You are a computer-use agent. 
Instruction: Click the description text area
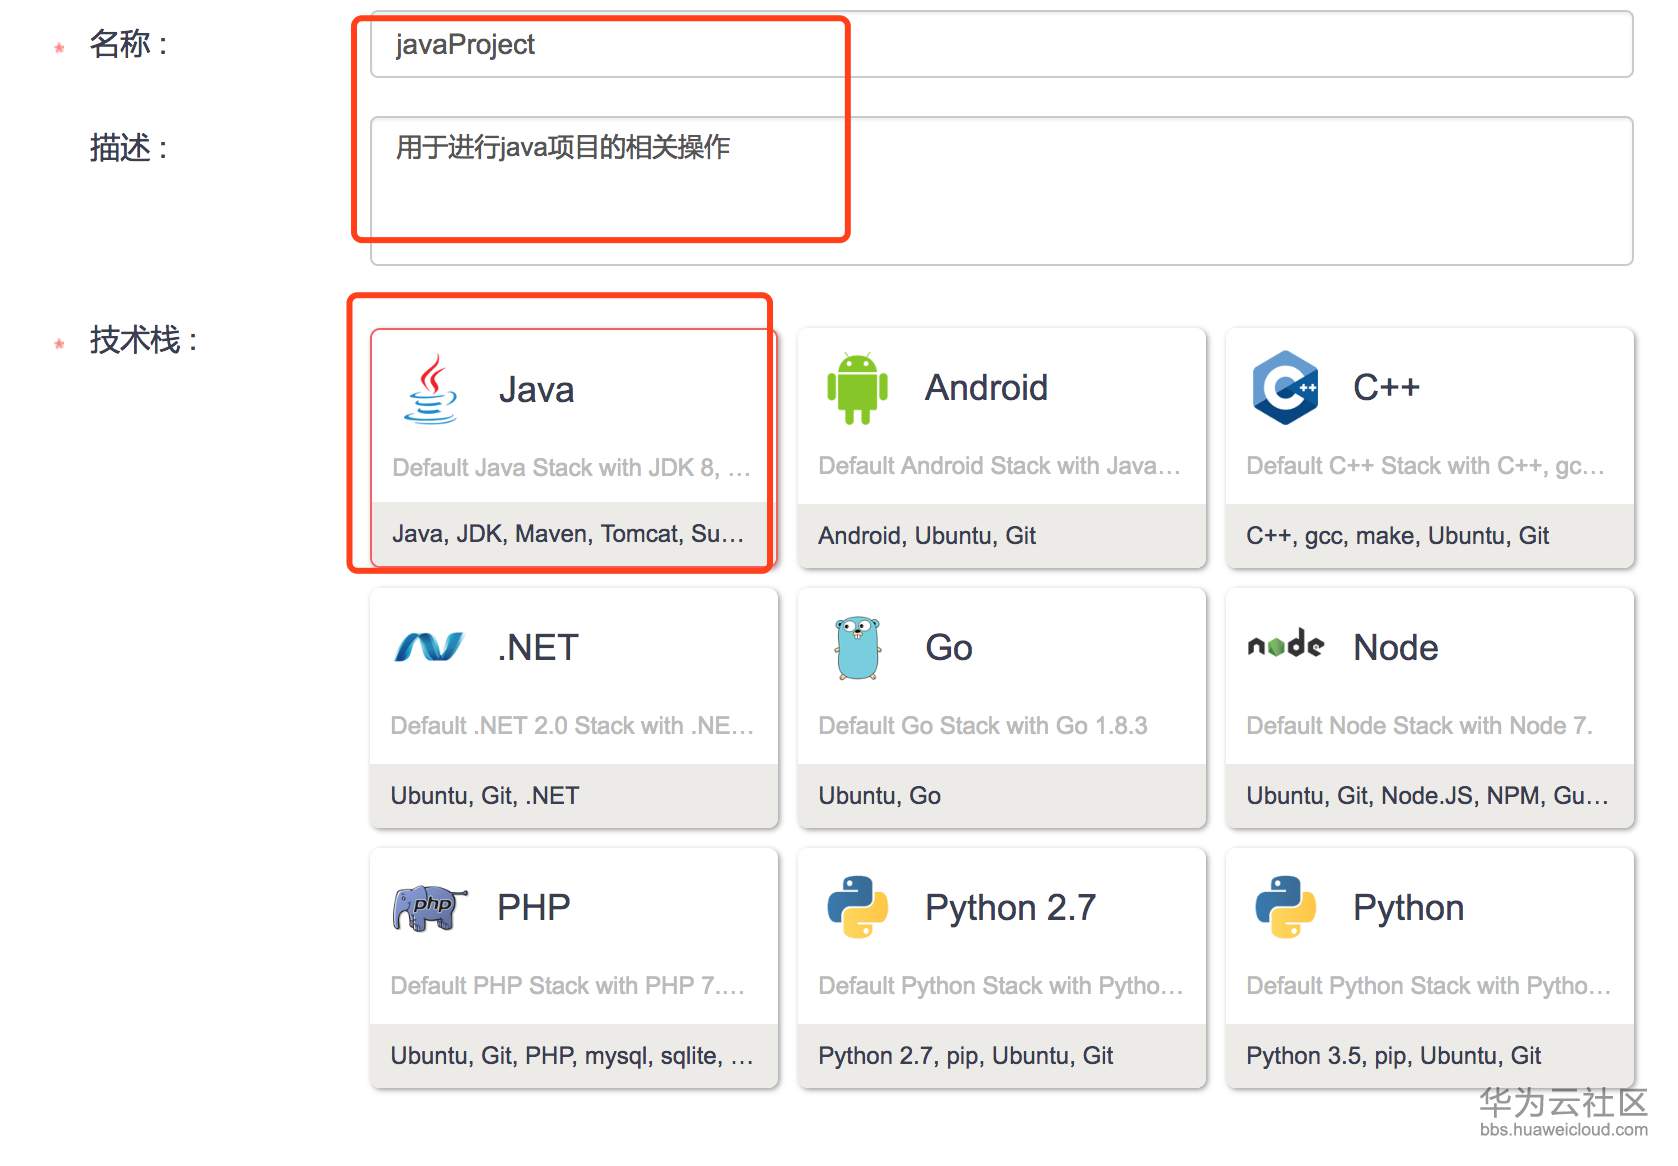pyautogui.click(x=1001, y=191)
